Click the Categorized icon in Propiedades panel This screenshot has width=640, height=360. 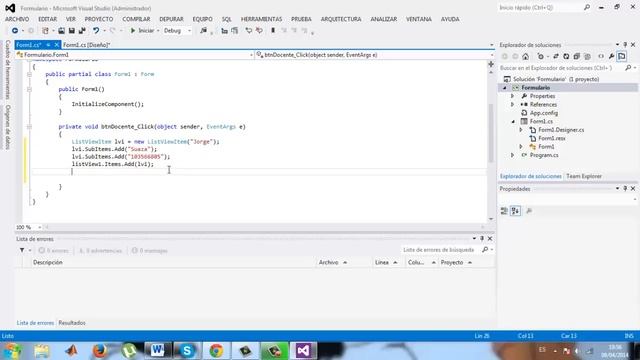[x=504, y=211]
